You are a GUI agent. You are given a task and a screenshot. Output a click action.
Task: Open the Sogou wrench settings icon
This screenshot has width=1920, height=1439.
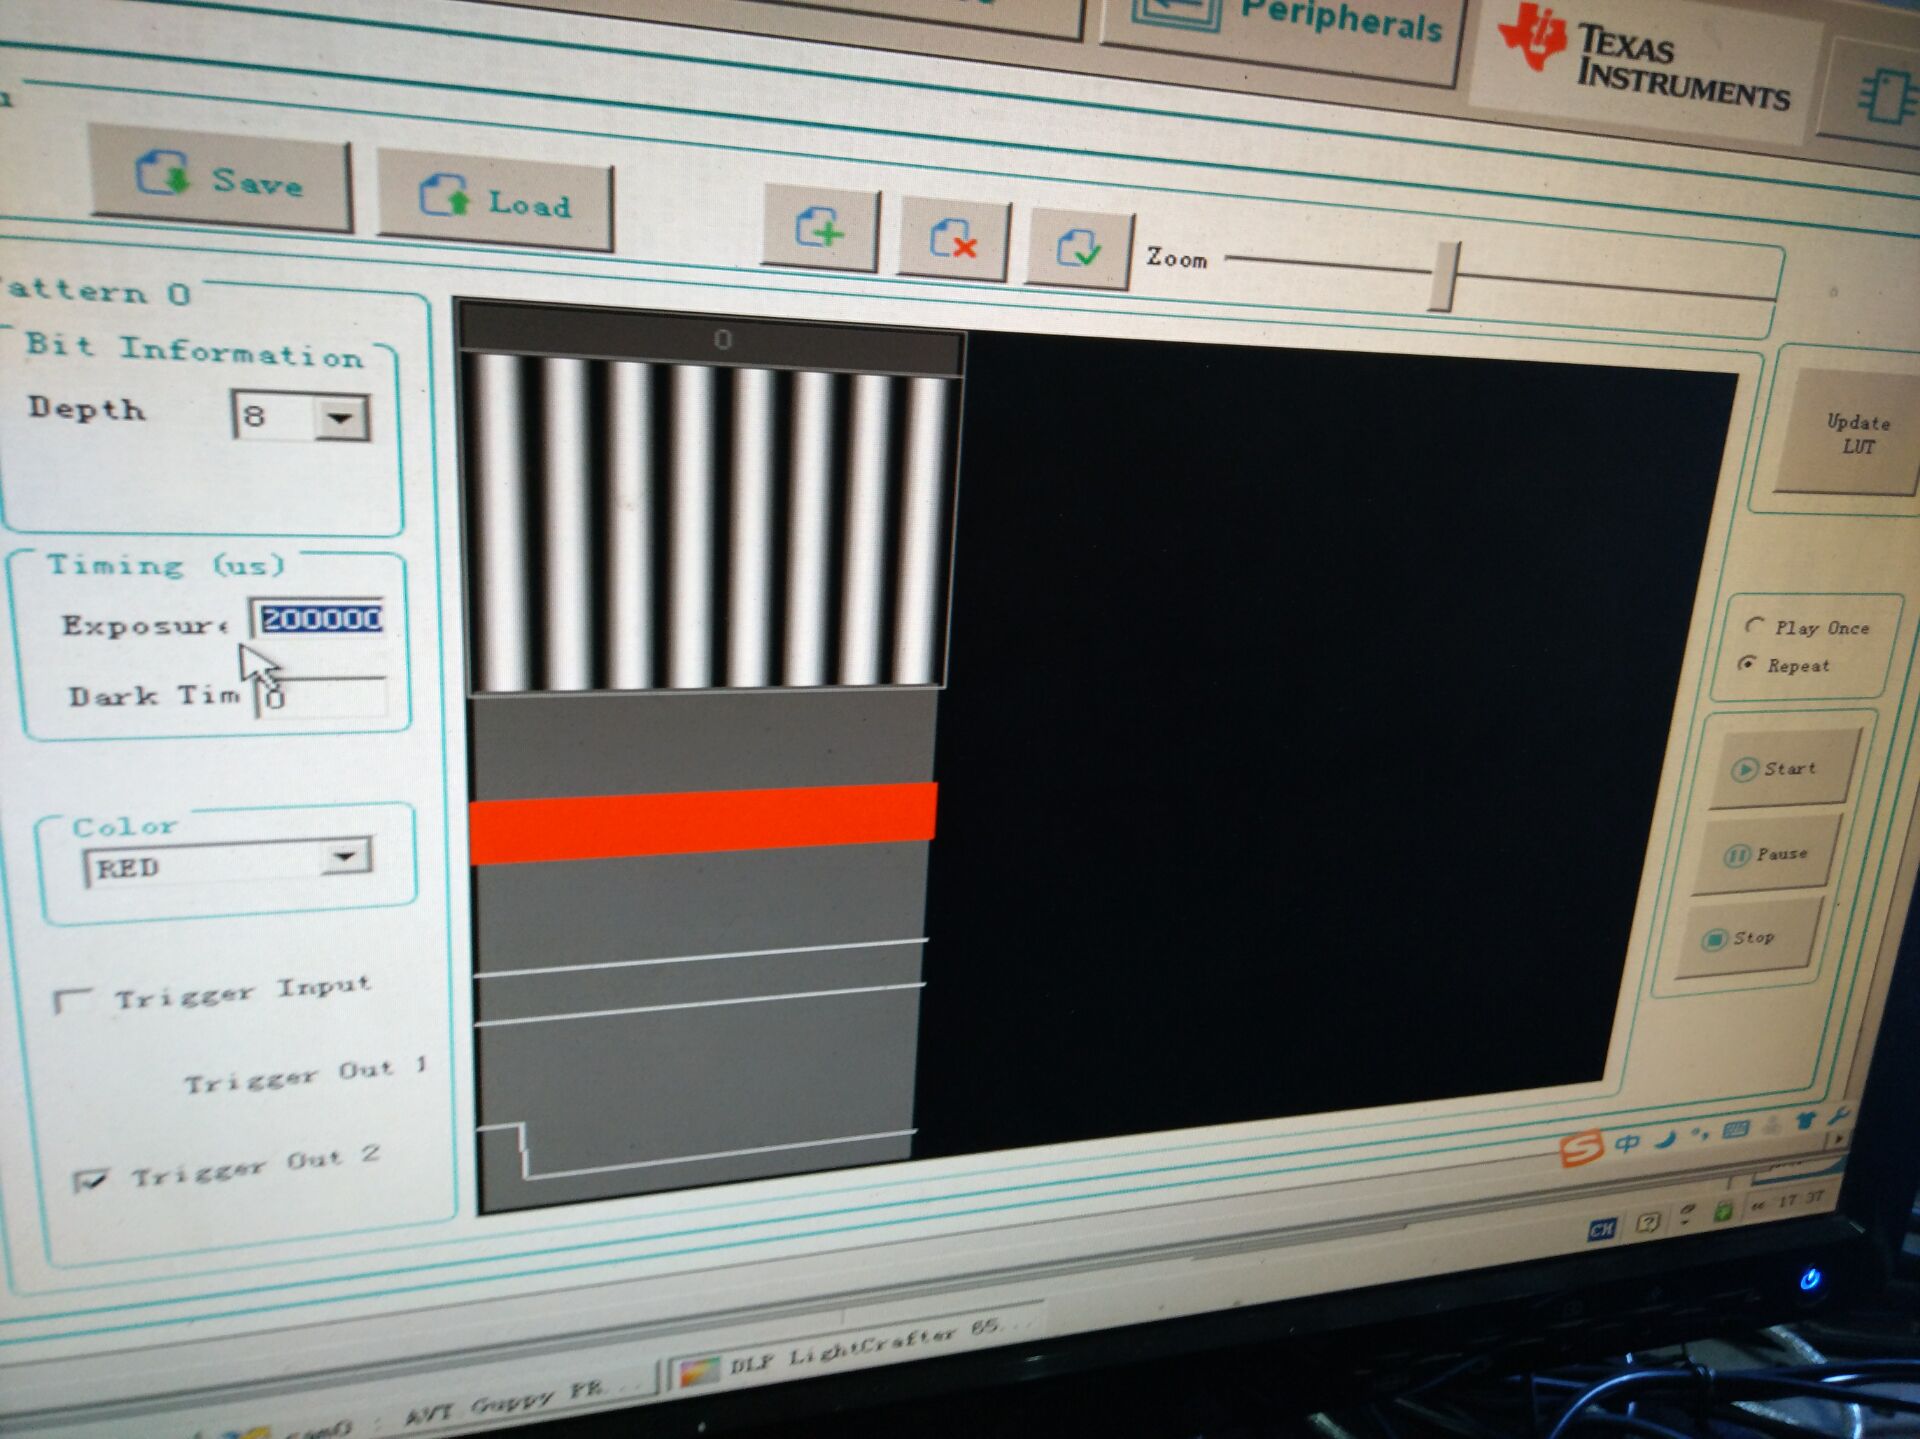pos(1838,1115)
